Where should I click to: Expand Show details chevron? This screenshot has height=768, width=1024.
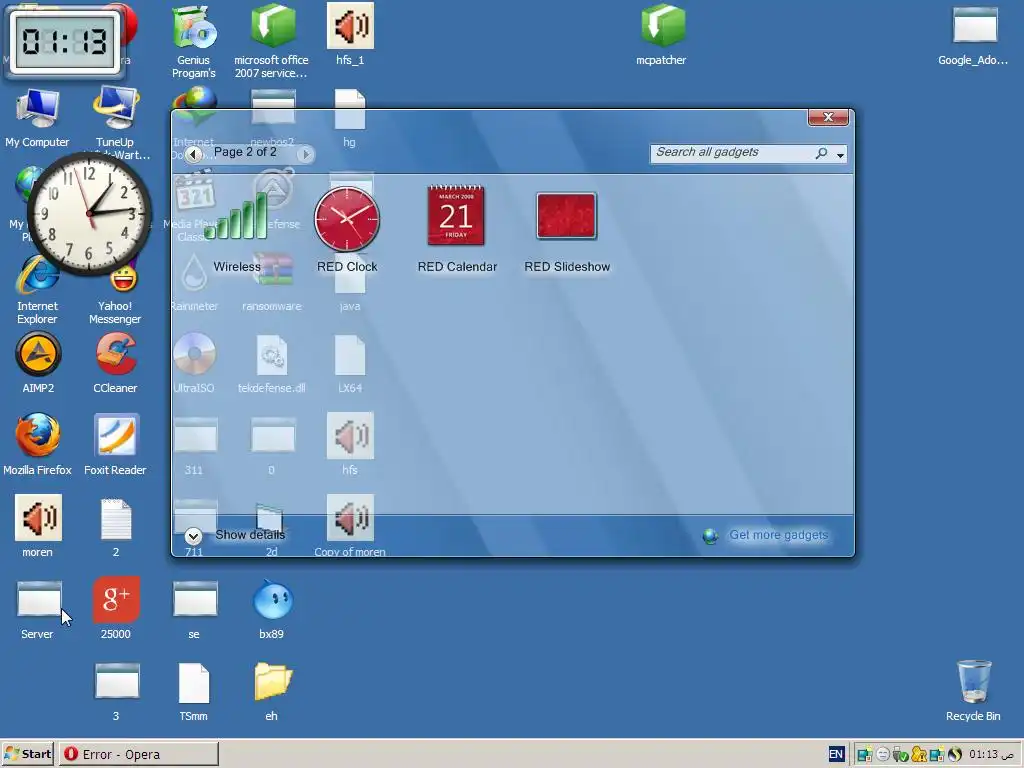point(193,536)
